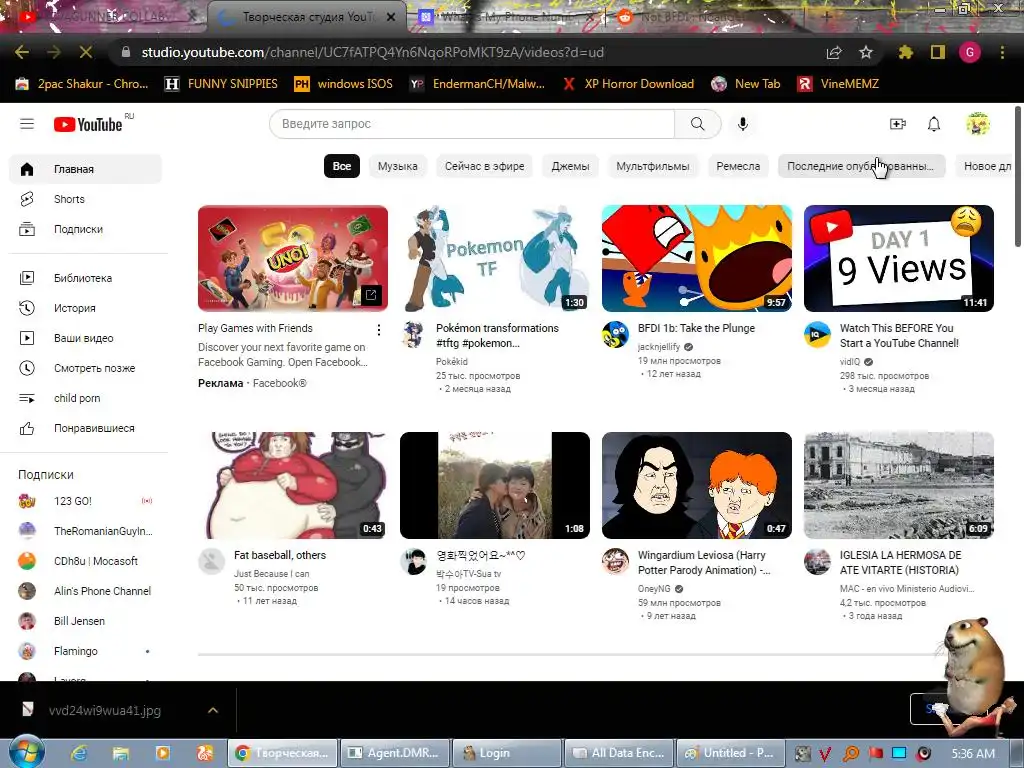Play Wingardium Leviosa video thumbnail
This screenshot has width=1024, height=768.
697,485
